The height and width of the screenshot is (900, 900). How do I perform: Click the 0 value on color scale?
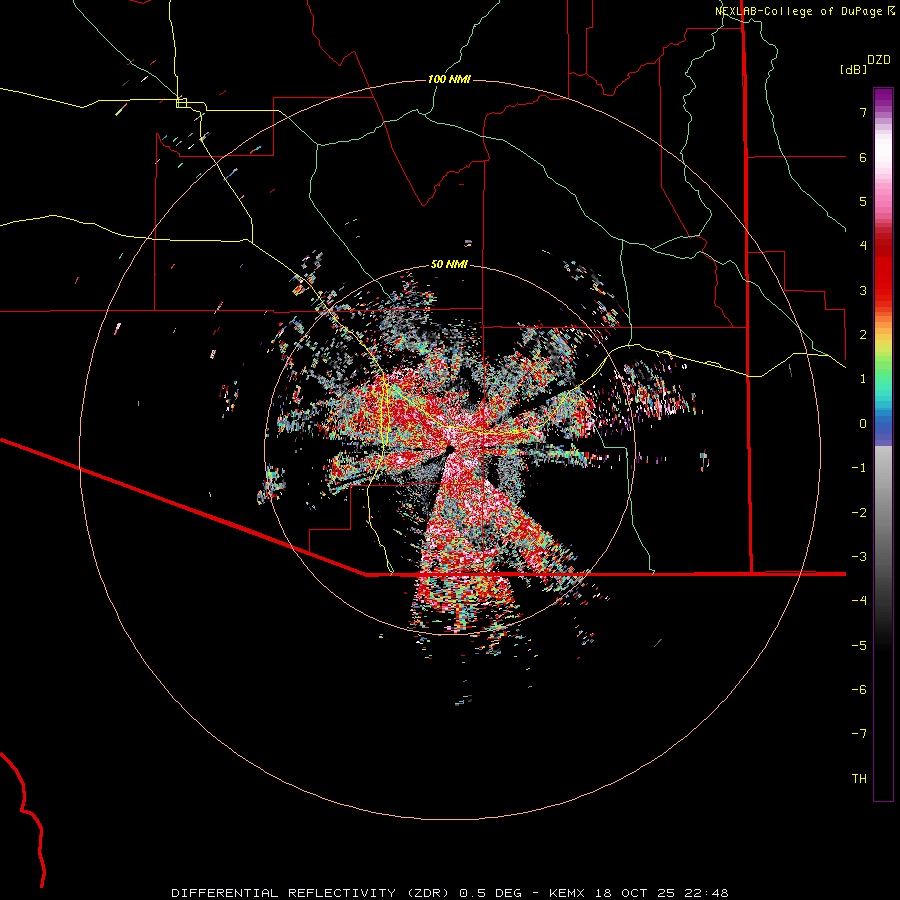tap(863, 424)
